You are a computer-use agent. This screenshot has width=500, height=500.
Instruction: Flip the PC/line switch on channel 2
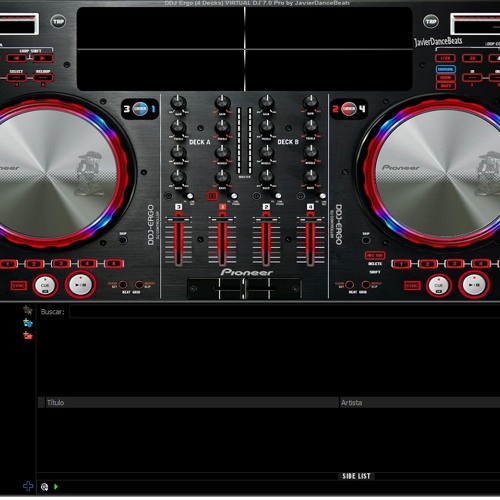[278, 196]
